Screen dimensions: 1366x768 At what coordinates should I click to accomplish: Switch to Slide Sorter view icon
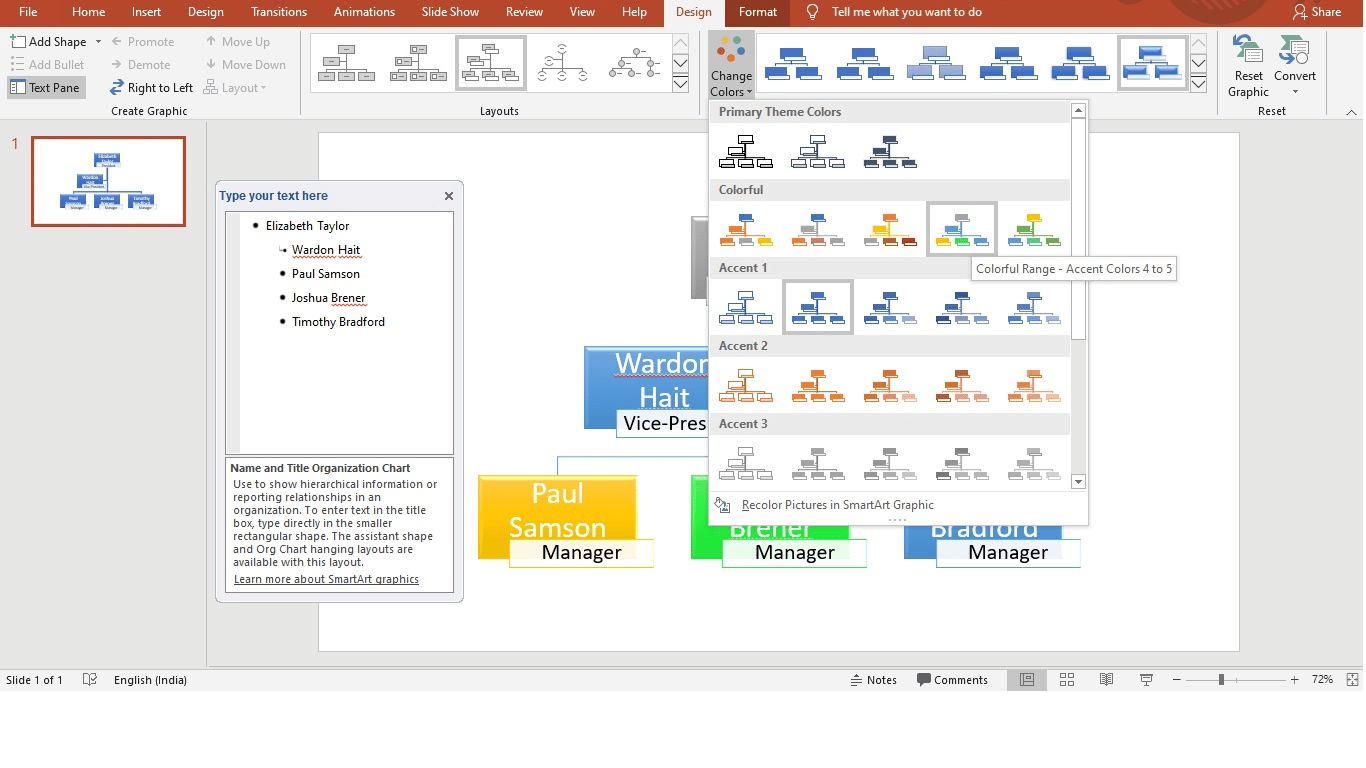click(1067, 680)
